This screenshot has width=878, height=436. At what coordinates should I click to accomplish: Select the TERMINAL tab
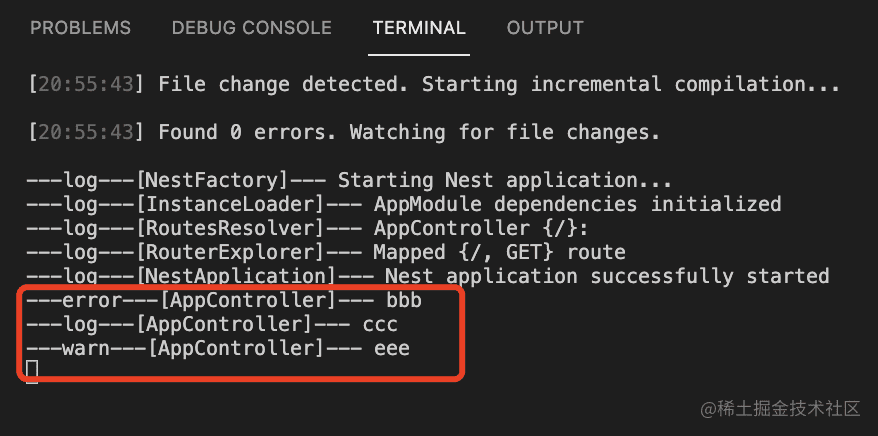click(419, 28)
